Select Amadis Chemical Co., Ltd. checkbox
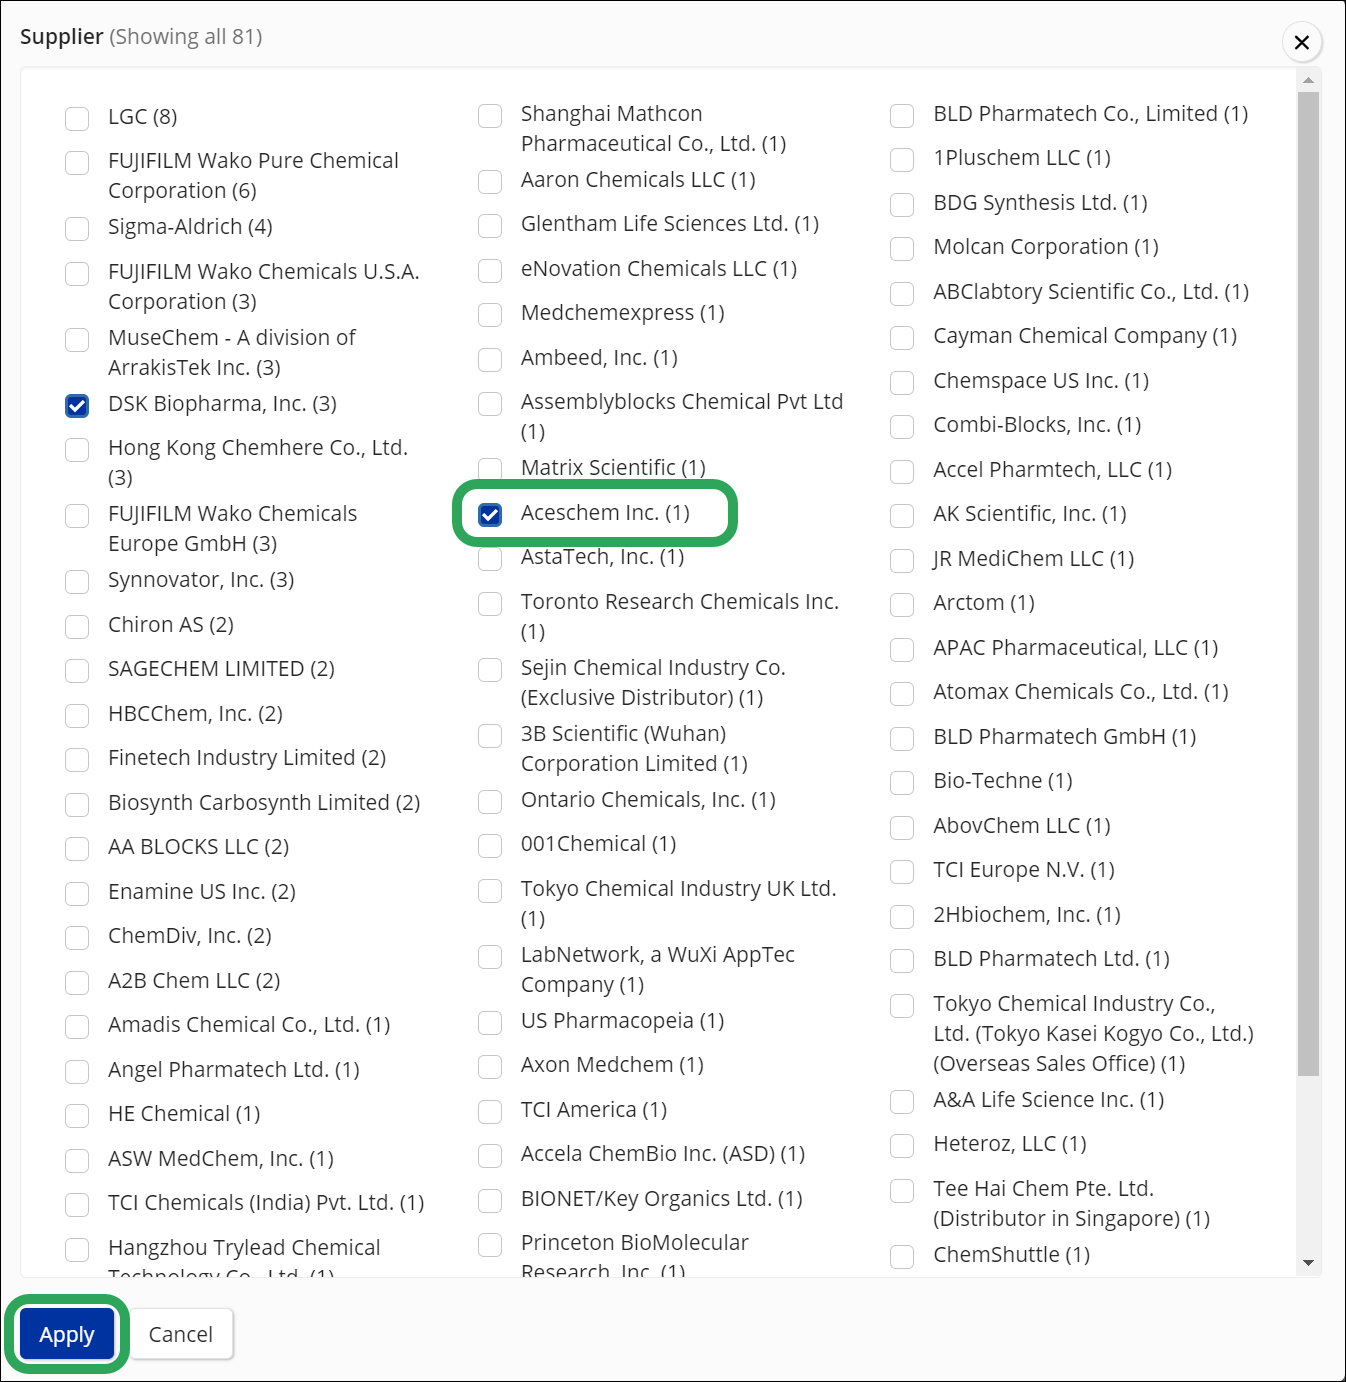The height and width of the screenshot is (1382, 1346). 77,1027
